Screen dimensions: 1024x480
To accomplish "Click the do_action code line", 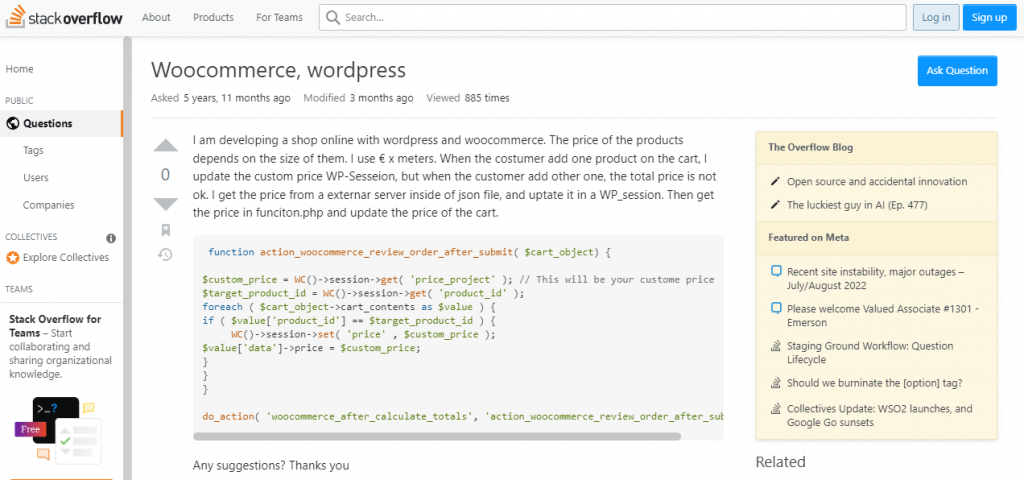I will pos(464,415).
